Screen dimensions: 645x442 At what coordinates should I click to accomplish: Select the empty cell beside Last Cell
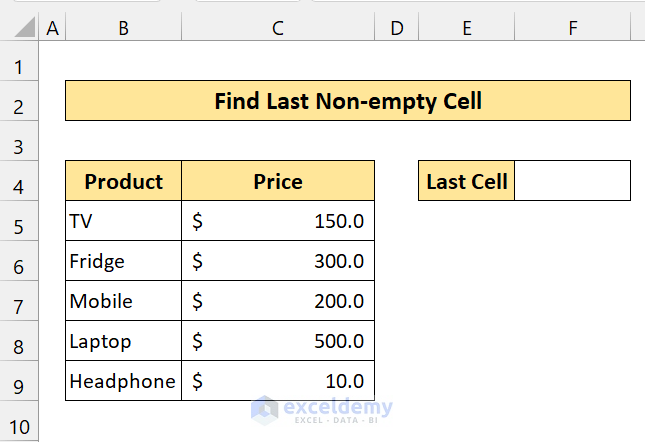click(572, 181)
